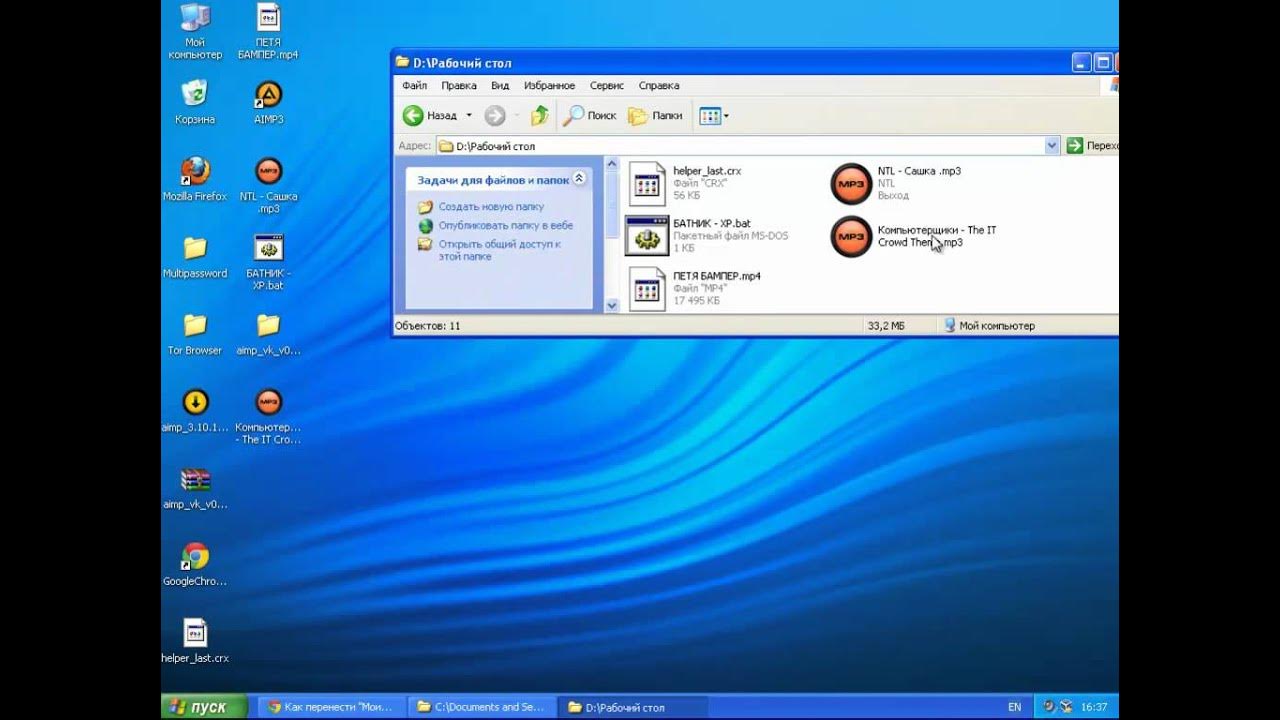The width and height of the screenshot is (1280, 720).
Task: Select the aimp_vk archive icon on desktop
Action: 195,488
